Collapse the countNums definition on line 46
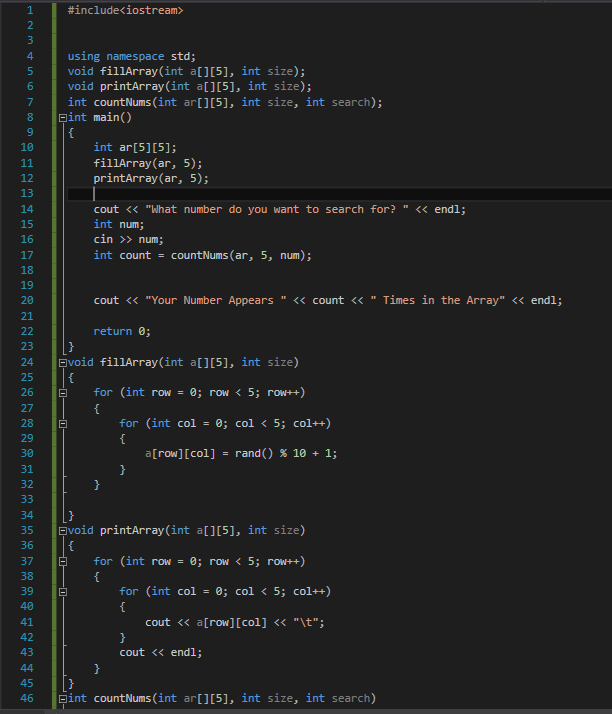 [63, 699]
